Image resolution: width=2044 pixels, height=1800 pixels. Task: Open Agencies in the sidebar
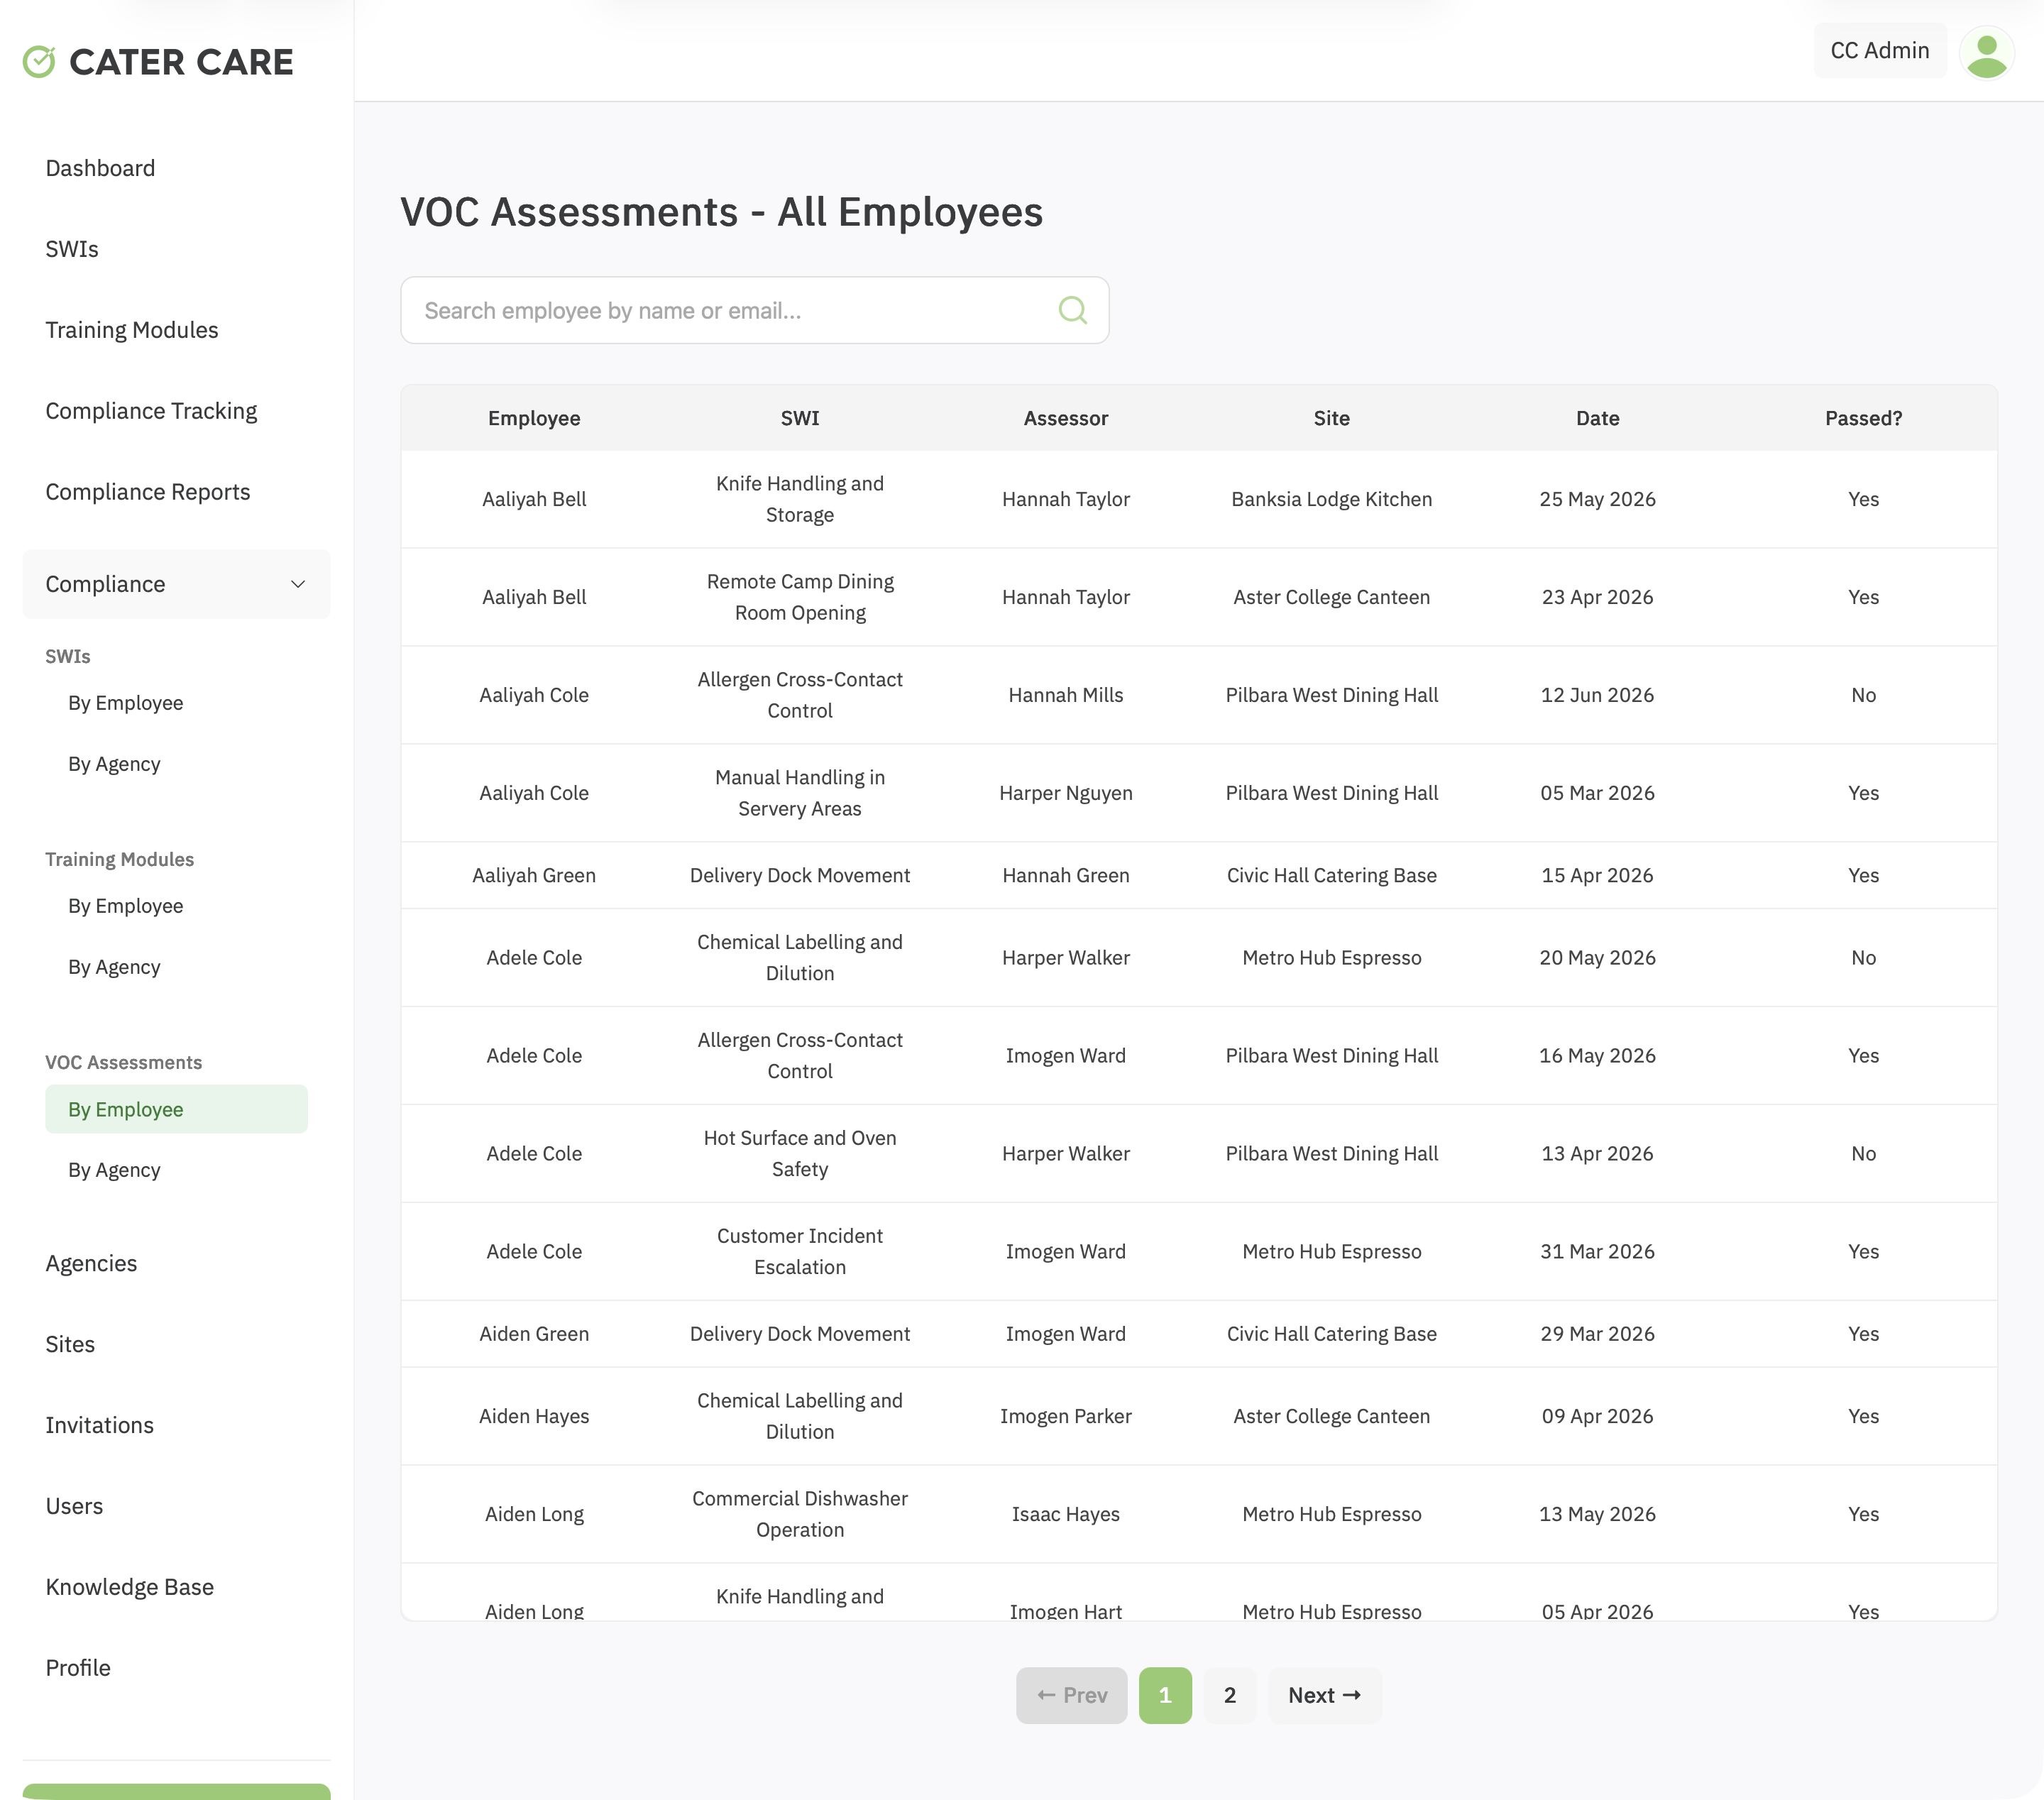point(91,1263)
